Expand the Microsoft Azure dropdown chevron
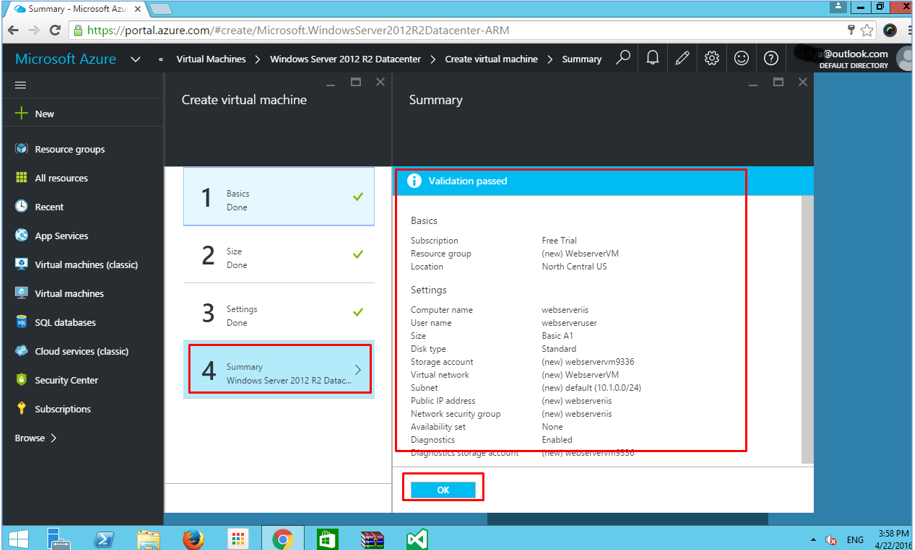 point(135,59)
